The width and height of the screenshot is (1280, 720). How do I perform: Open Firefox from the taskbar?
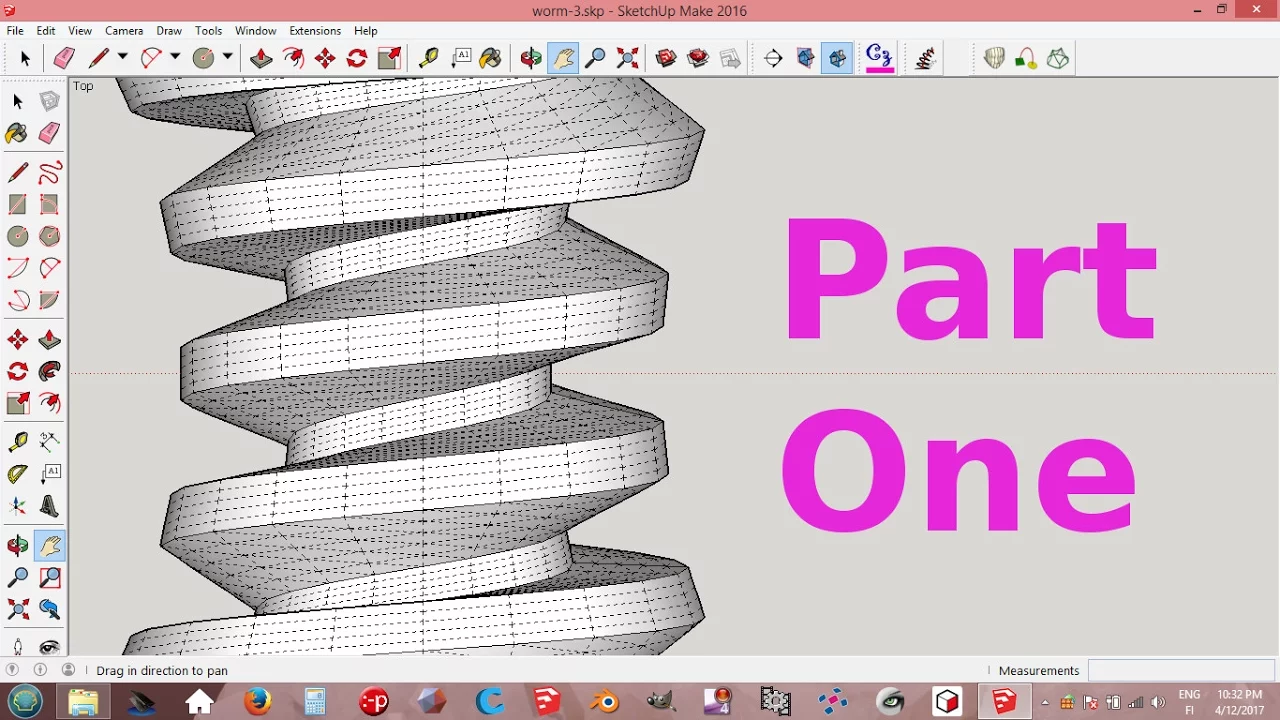click(258, 702)
